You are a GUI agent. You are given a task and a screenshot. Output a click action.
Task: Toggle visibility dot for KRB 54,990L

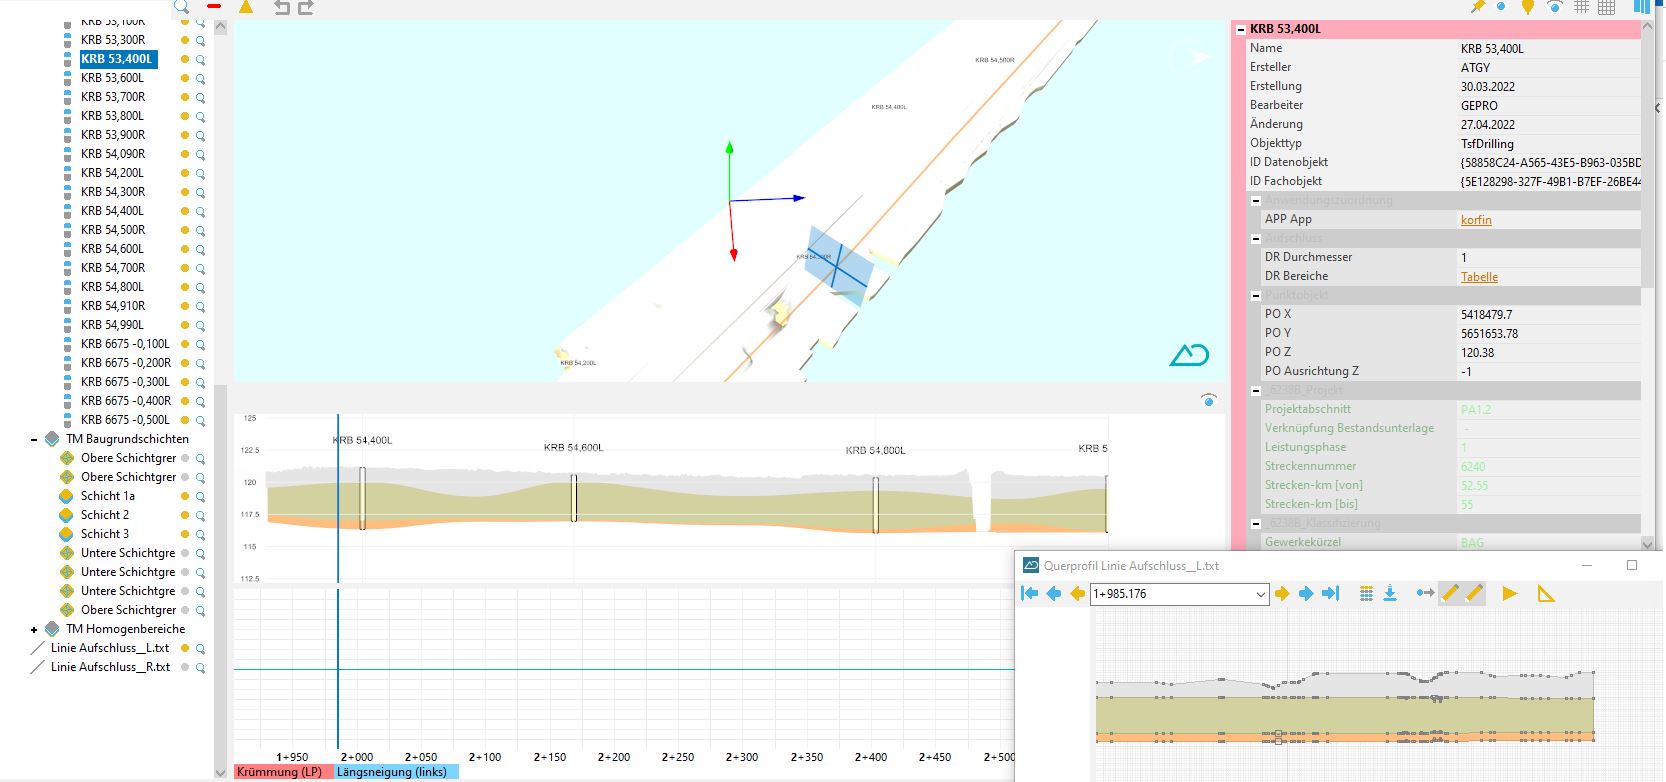(x=185, y=325)
